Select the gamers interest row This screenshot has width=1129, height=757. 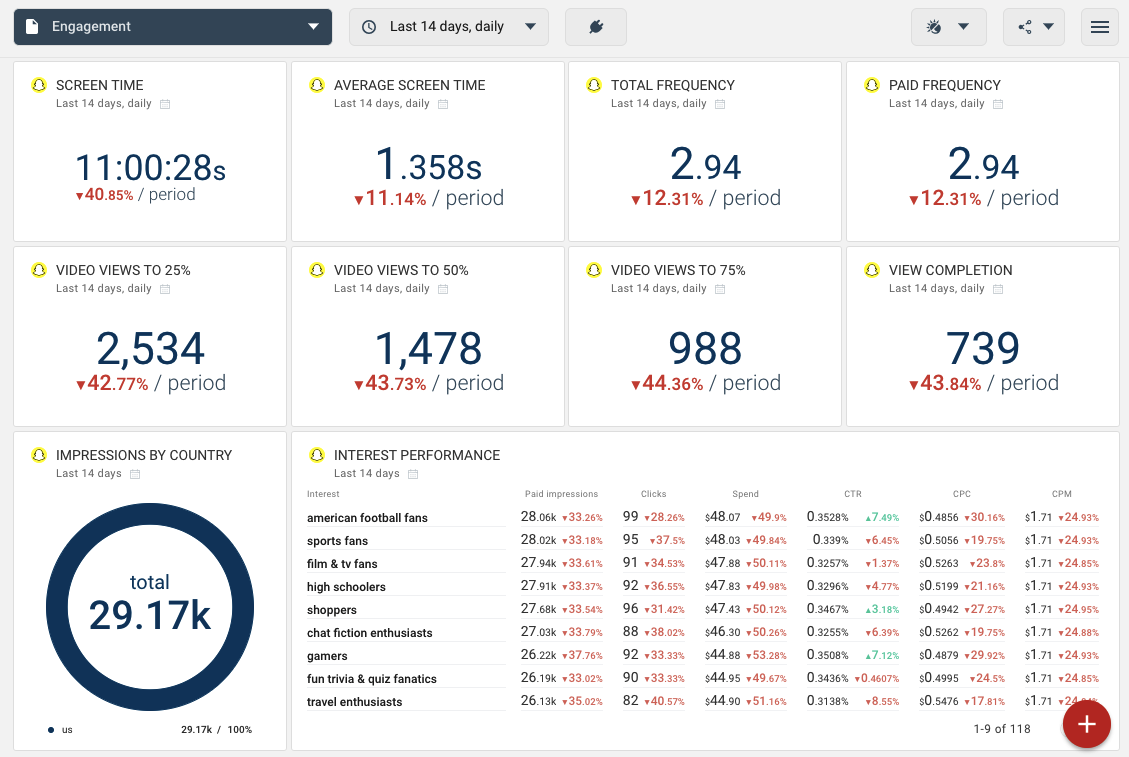click(x=704, y=655)
